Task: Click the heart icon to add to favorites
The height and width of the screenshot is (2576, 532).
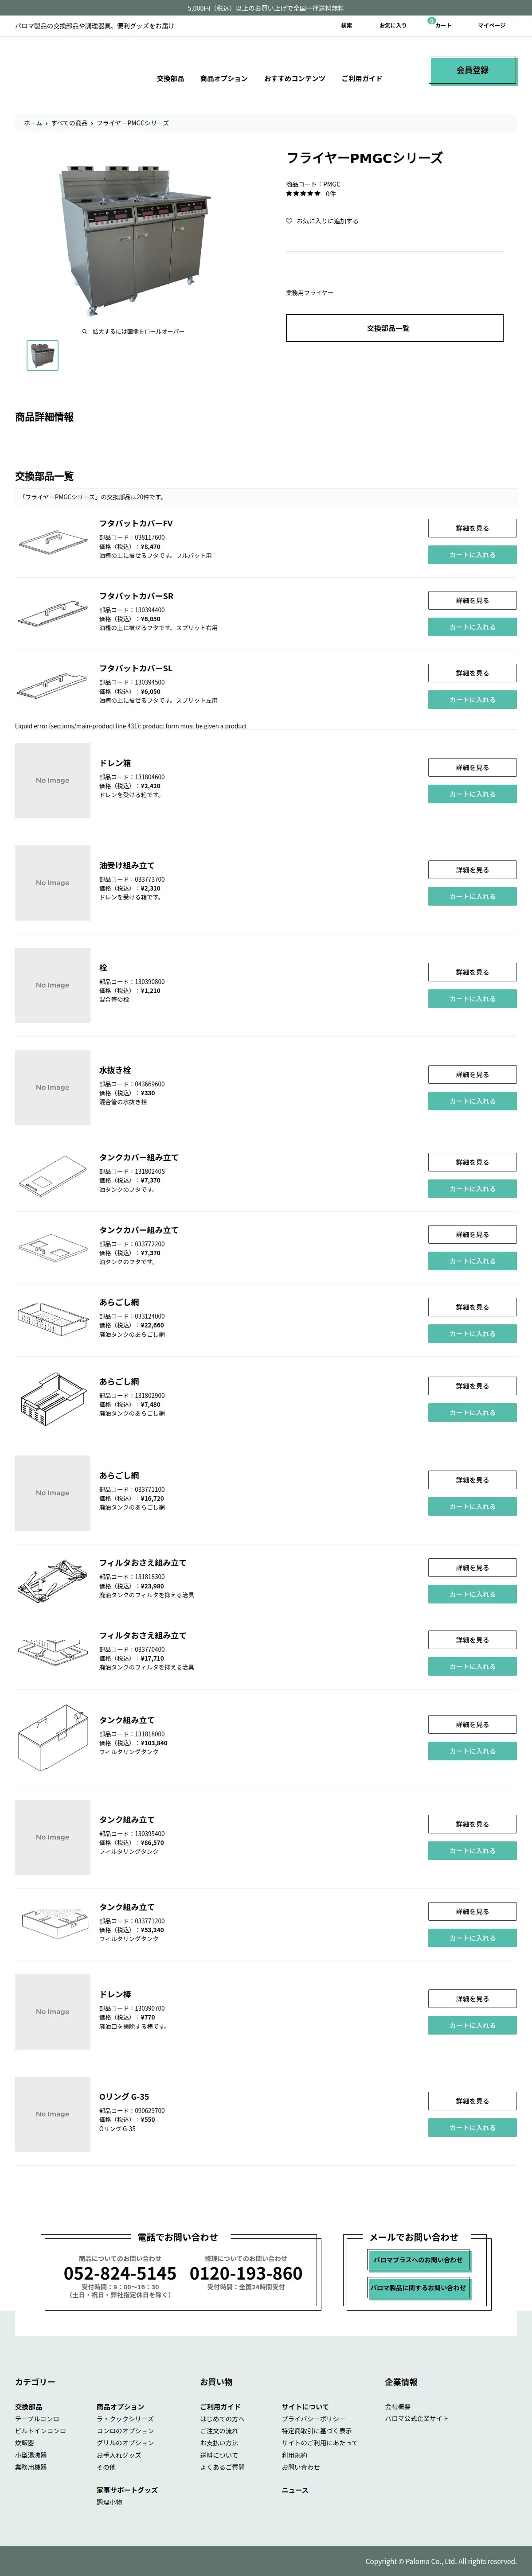Action: 289,221
